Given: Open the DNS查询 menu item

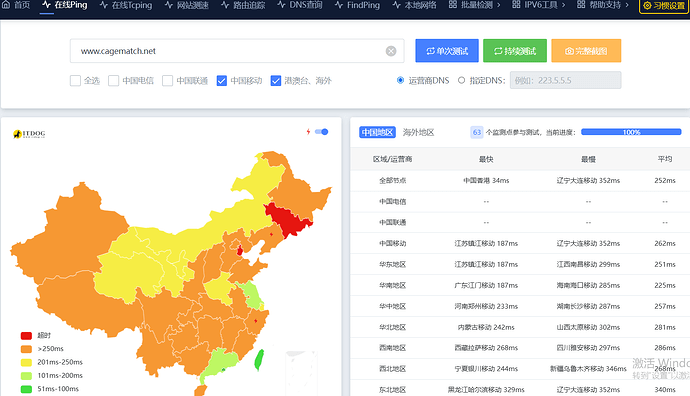Looking at the screenshot, I should pyautogui.click(x=300, y=5).
